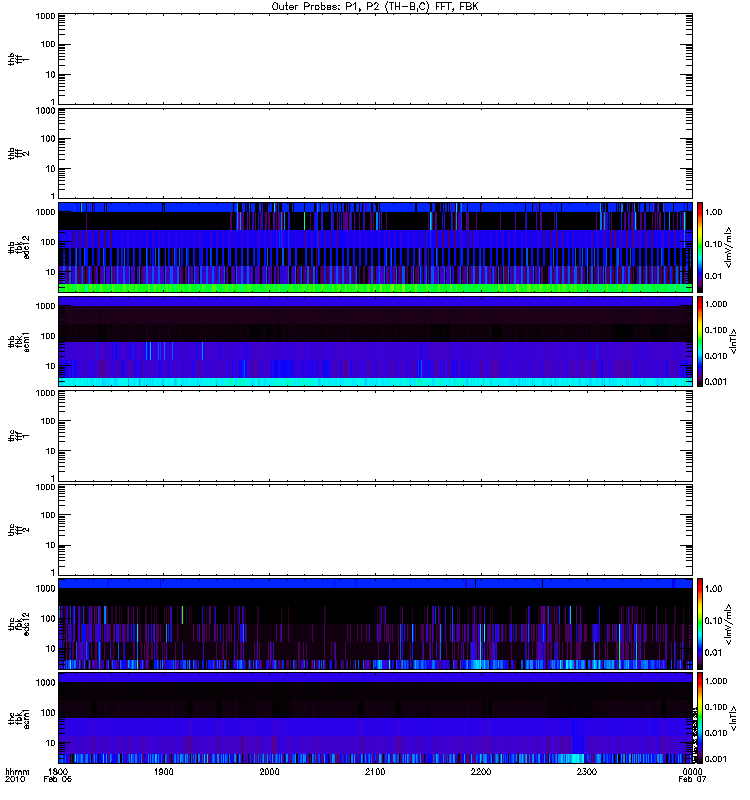The width and height of the screenshot is (750, 800).
Task: Click the color bar beside thb fbk edc12
Action: tap(700, 247)
